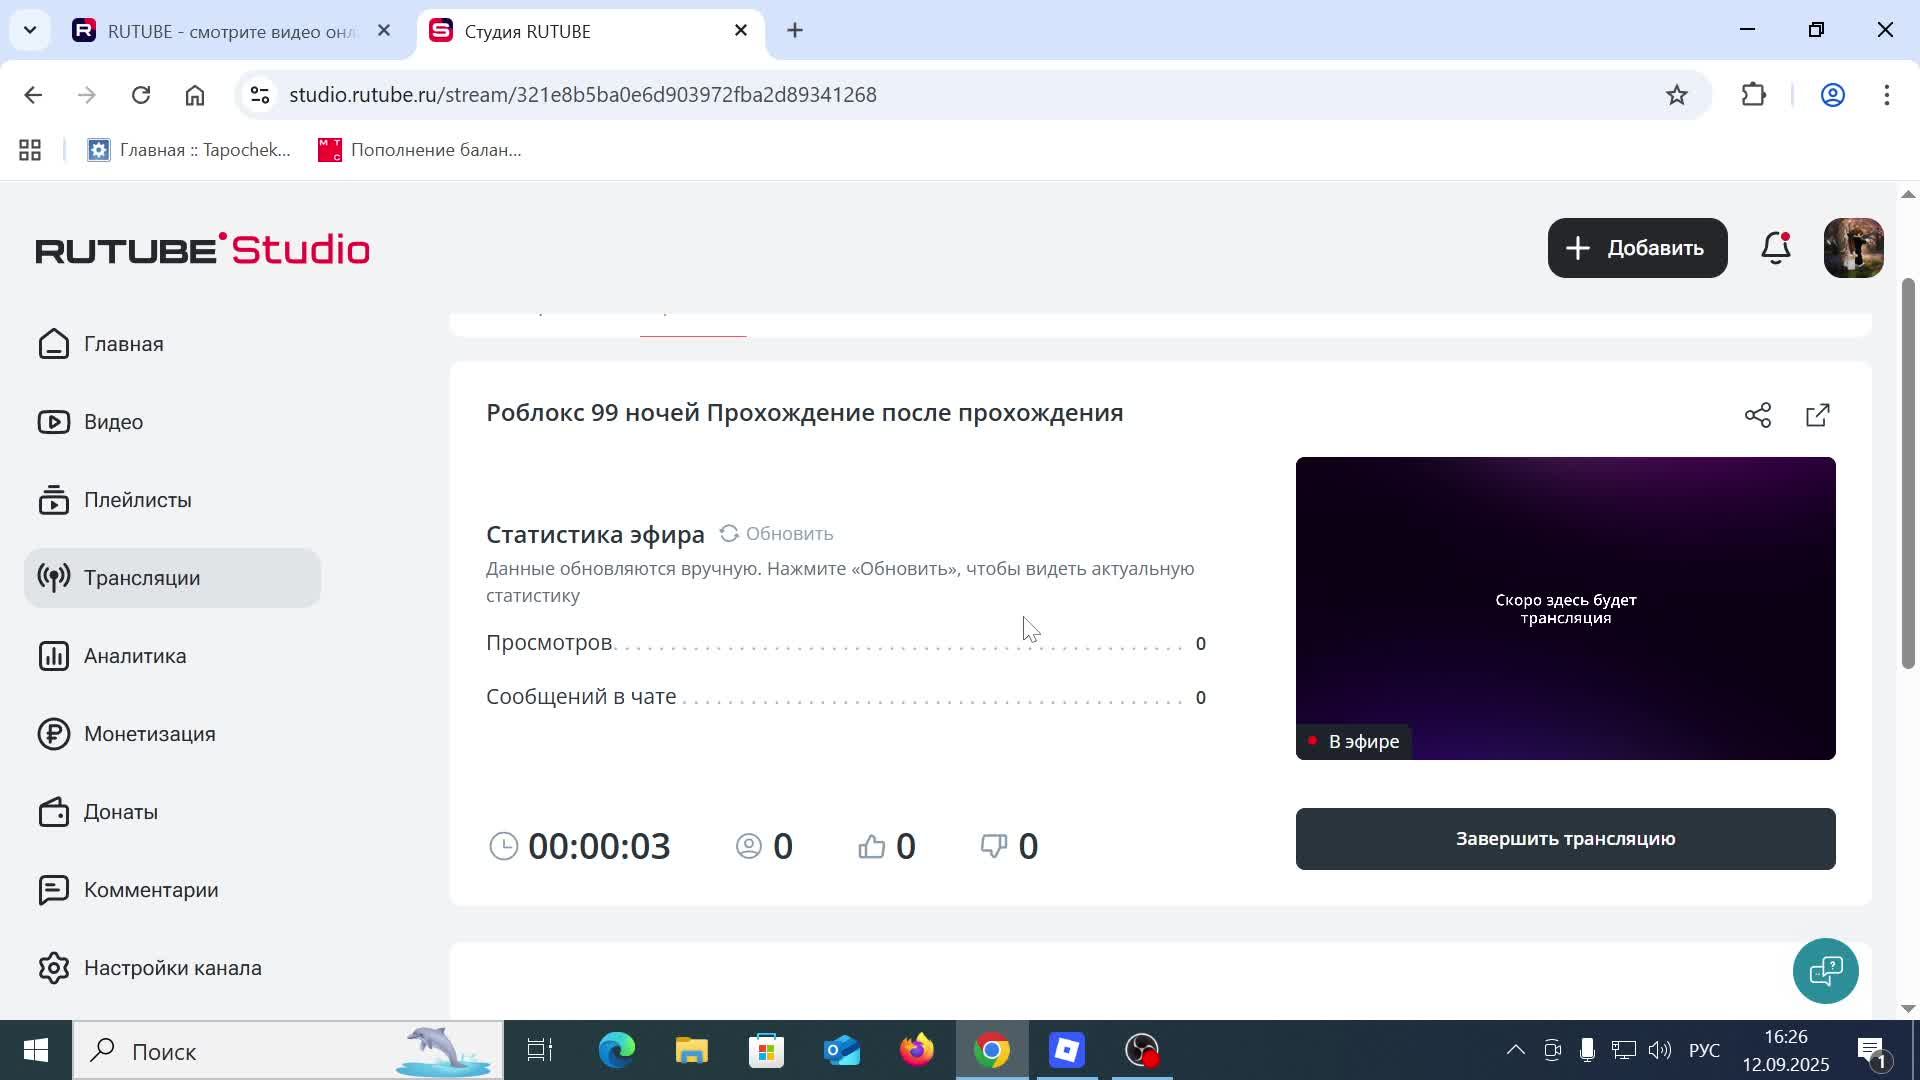Launch OBS Studio from the taskbar
The image size is (1920, 1080).
tap(1141, 1050)
